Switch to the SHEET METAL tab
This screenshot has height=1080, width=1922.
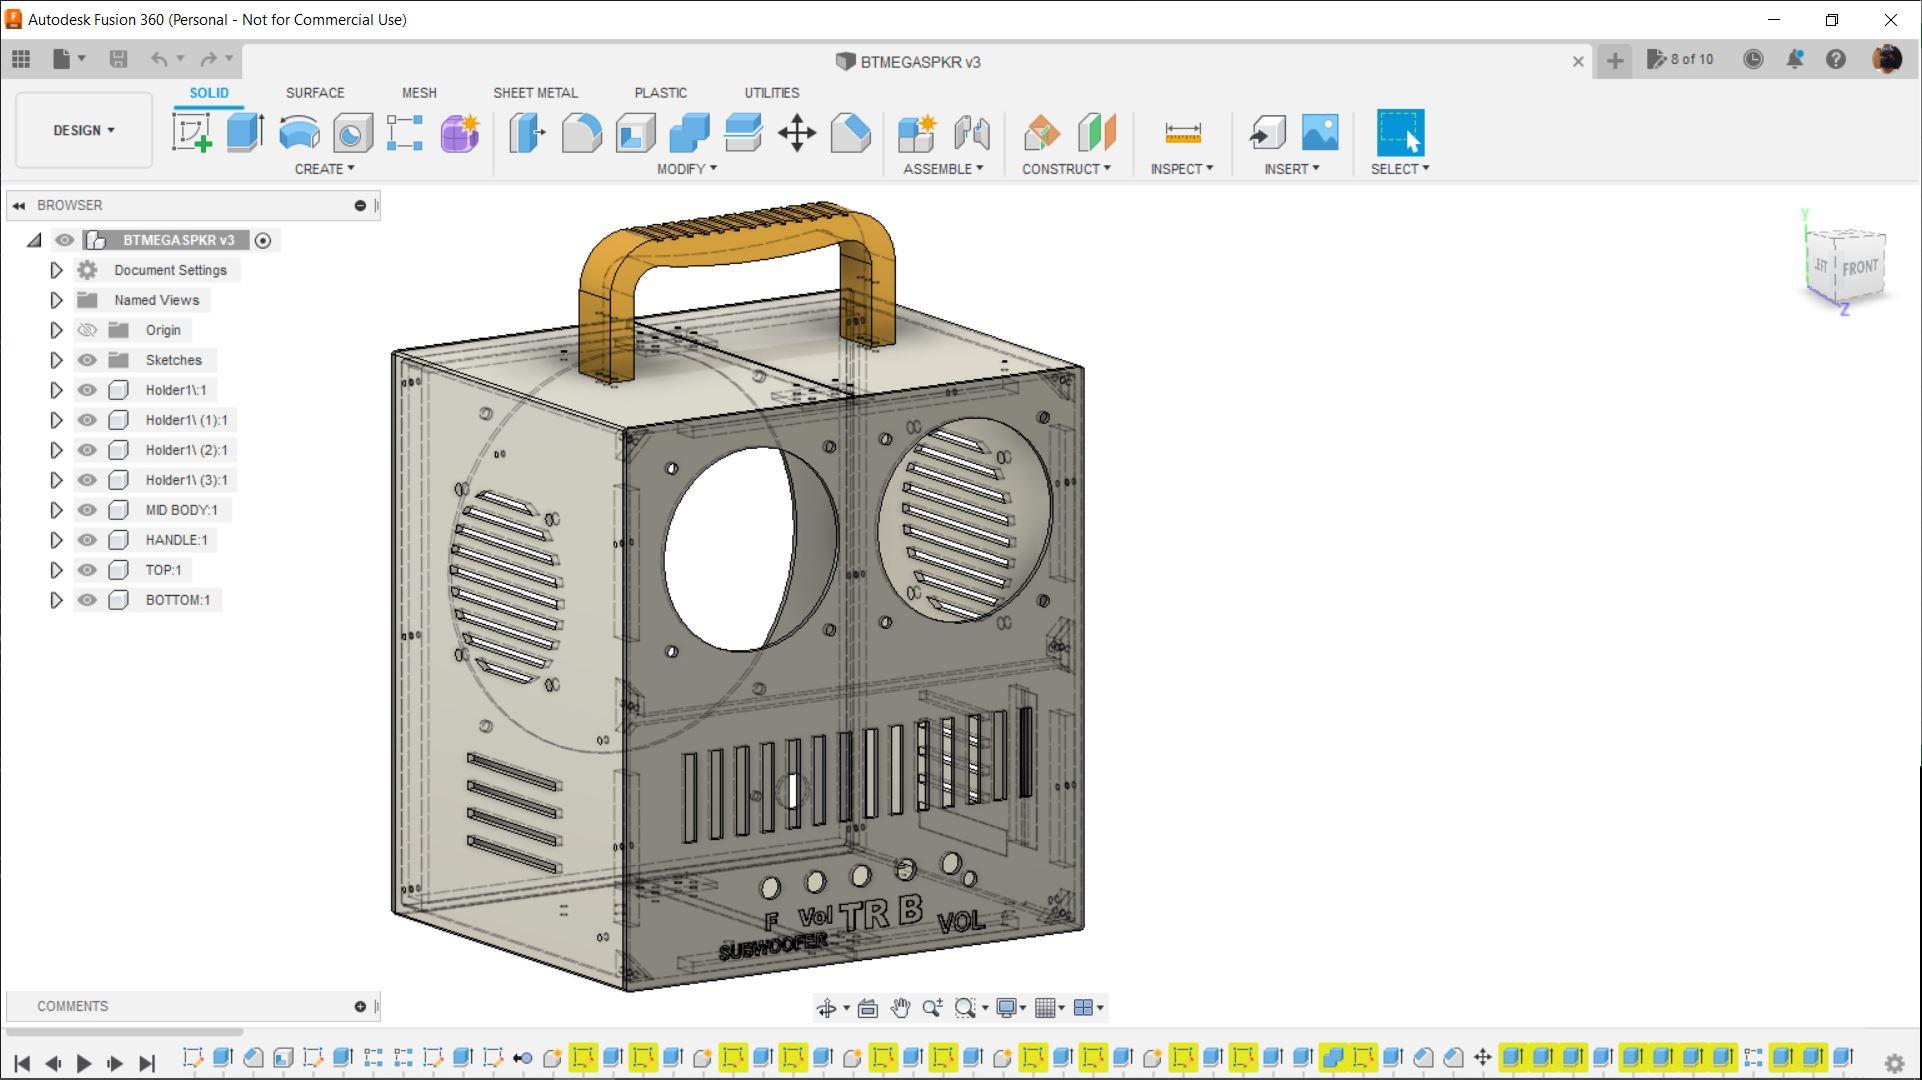(535, 92)
